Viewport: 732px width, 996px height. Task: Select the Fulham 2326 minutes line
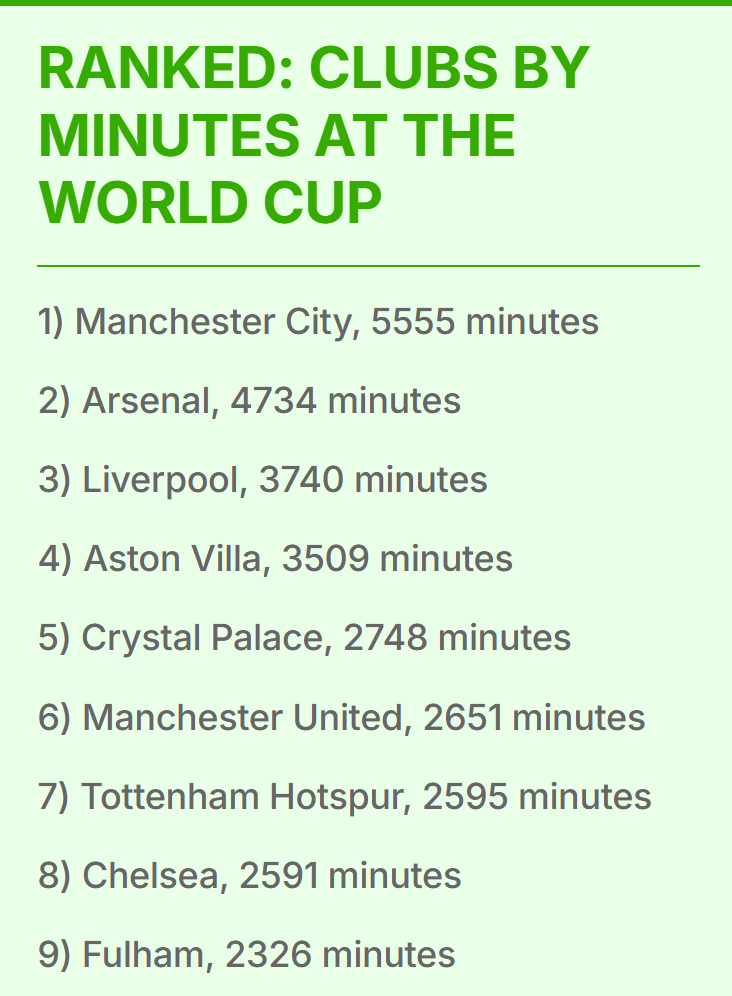(x=247, y=955)
